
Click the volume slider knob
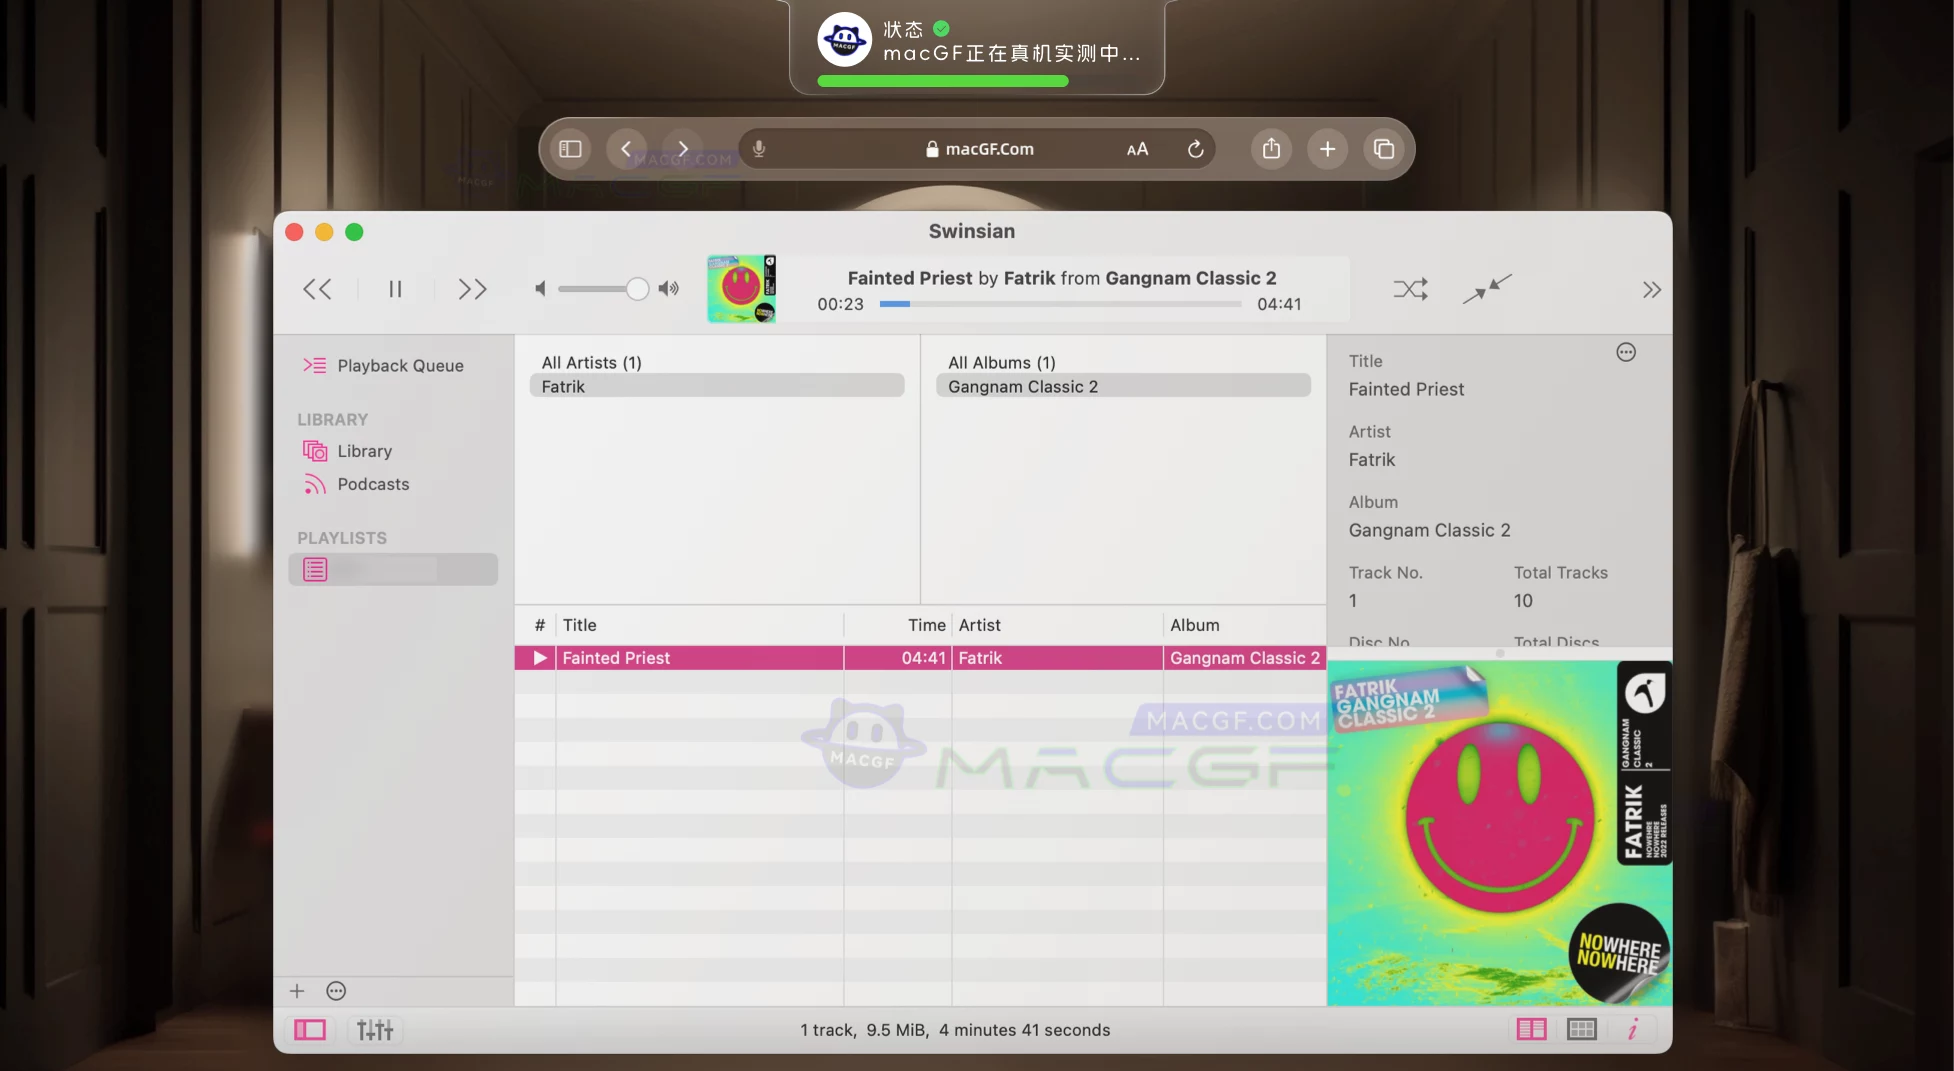click(637, 290)
